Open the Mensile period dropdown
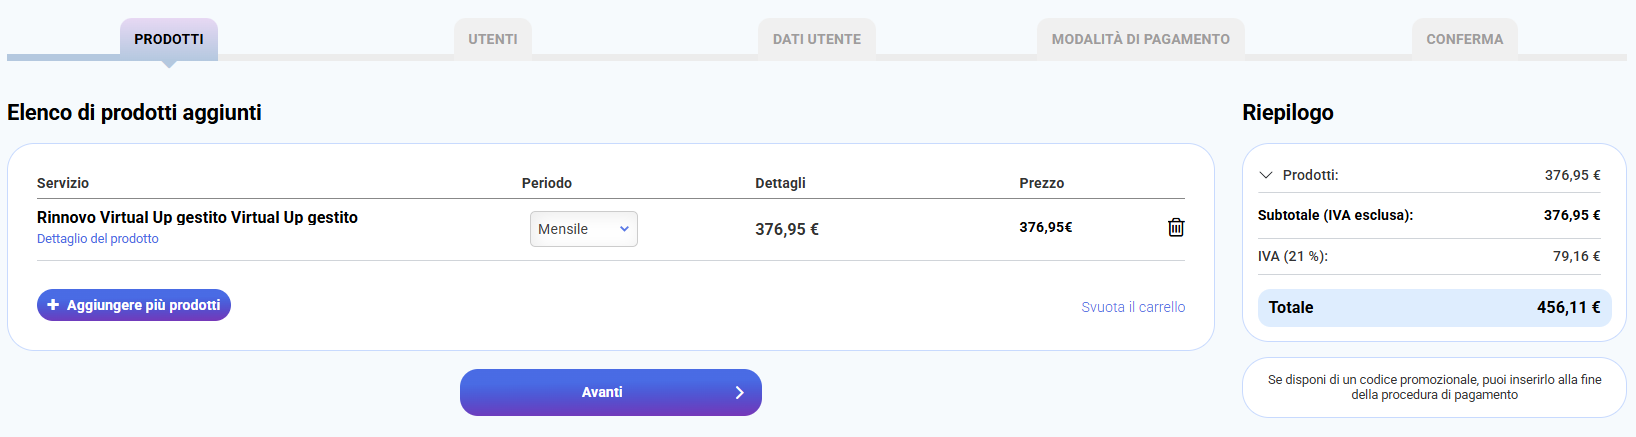The width and height of the screenshot is (1636, 437). point(584,229)
